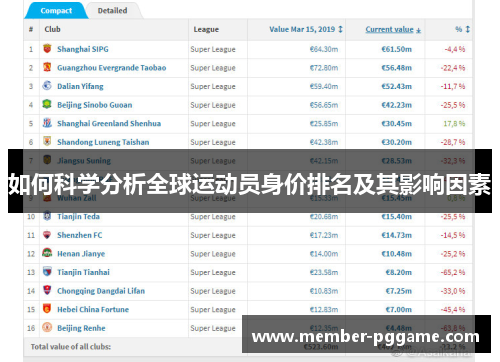Click the Beijing Renhe crest icon
This screenshot has height=362, width=500.
pyautogui.click(x=47, y=327)
